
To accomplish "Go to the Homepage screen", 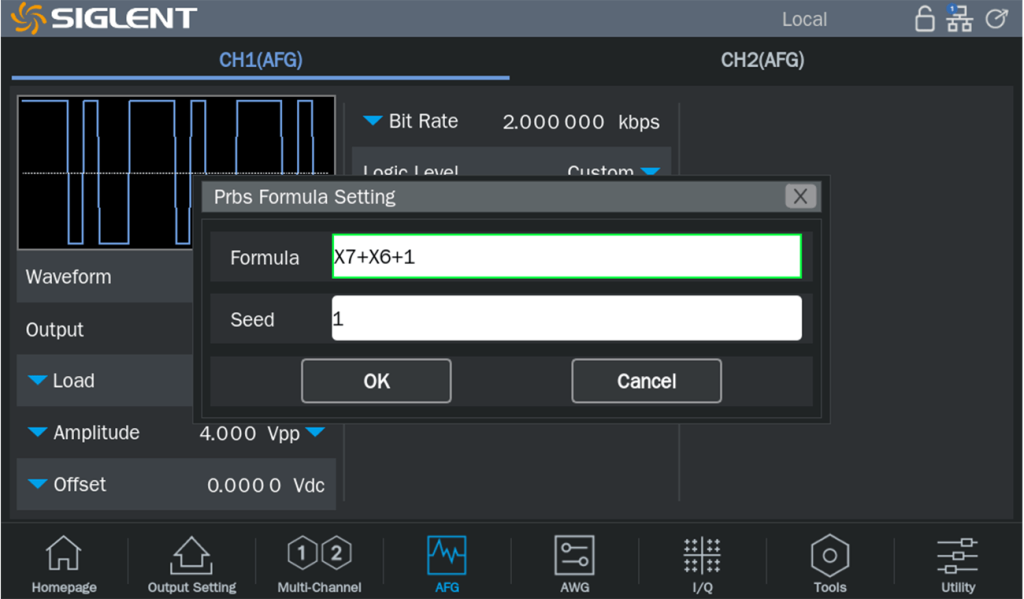I will (x=64, y=564).
